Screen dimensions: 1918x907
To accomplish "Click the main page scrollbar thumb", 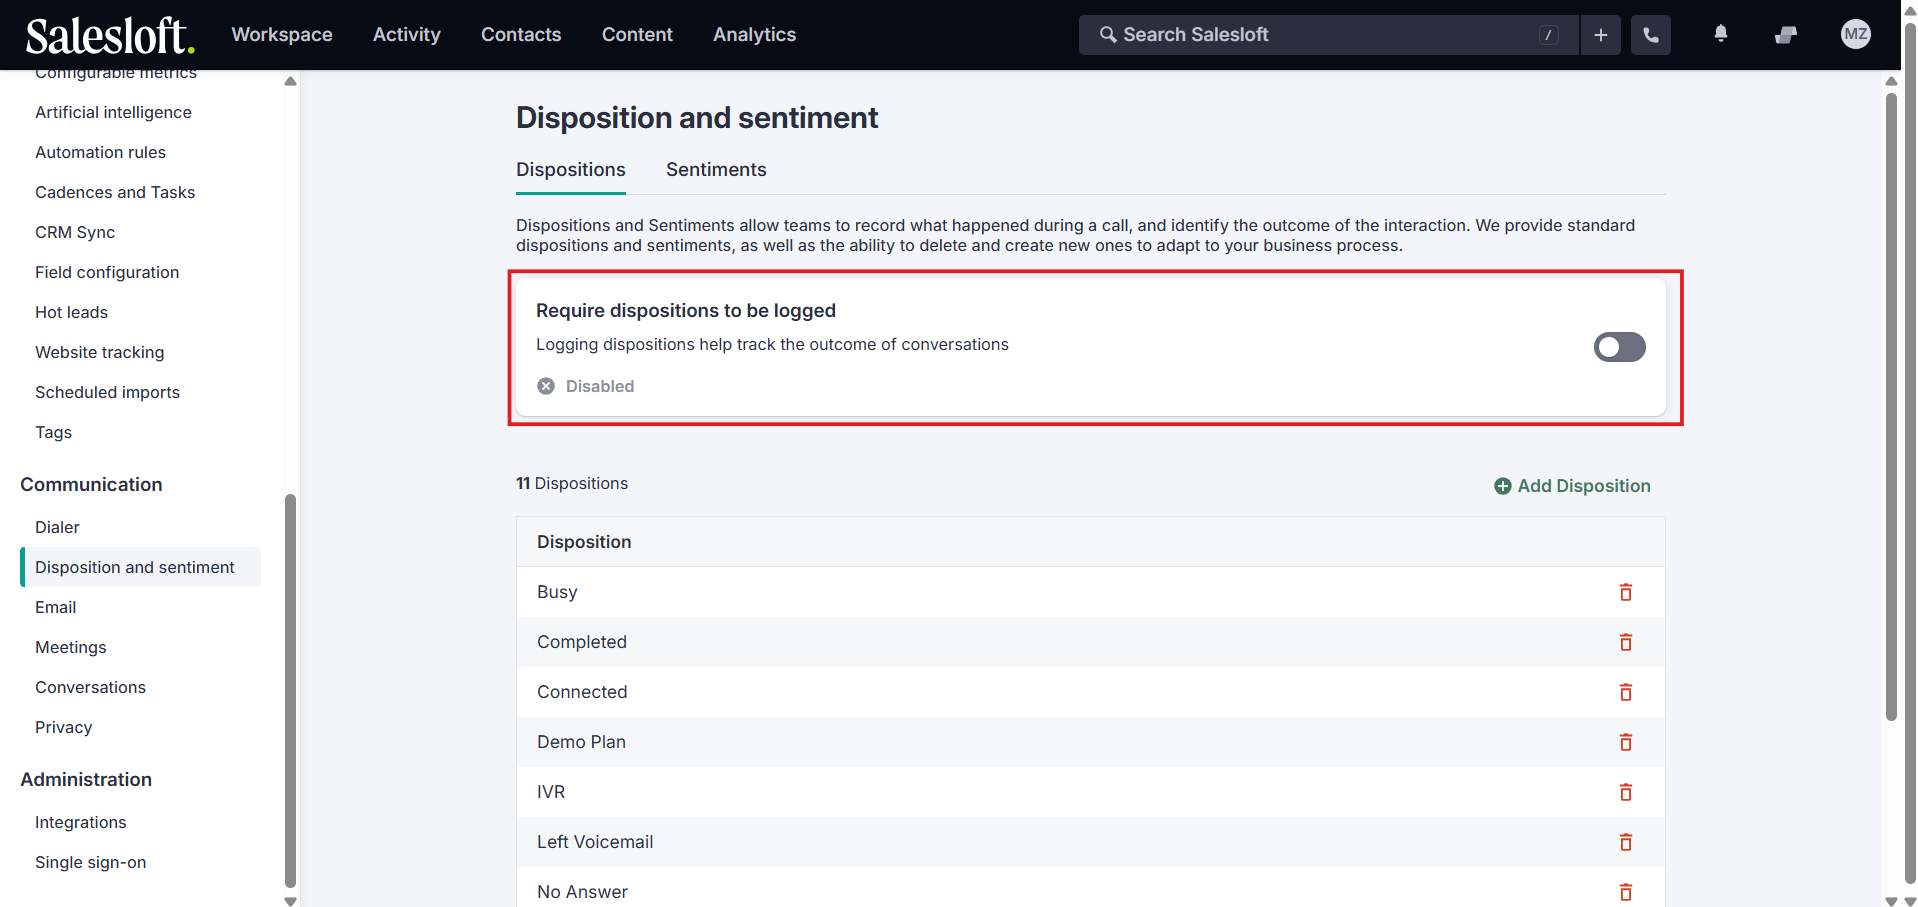I will 1891,406.
